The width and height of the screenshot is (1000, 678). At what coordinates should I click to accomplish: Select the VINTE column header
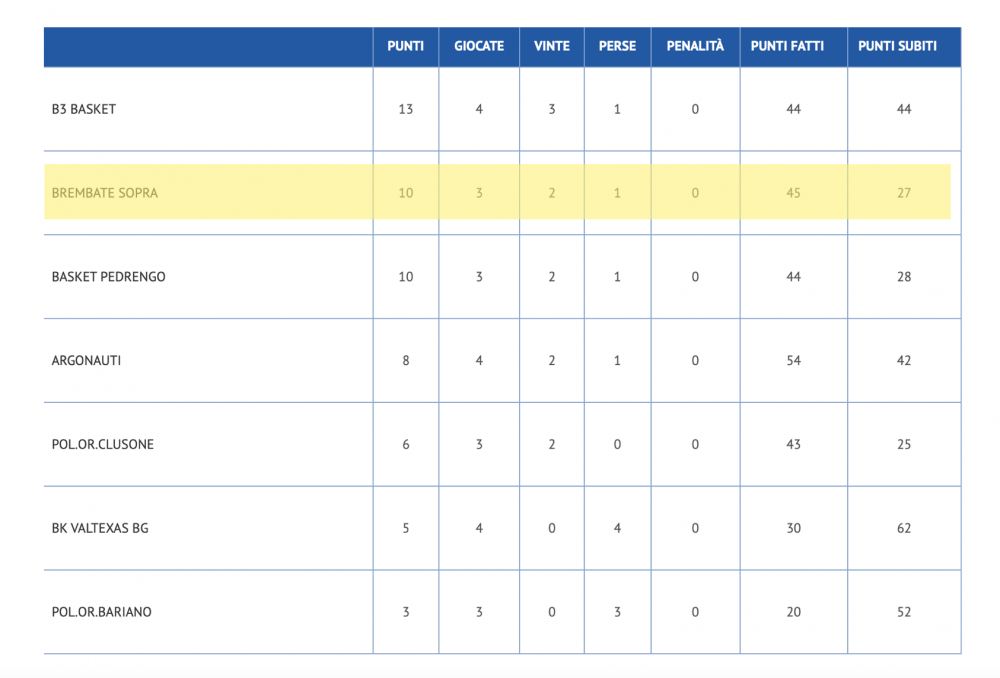click(x=552, y=46)
